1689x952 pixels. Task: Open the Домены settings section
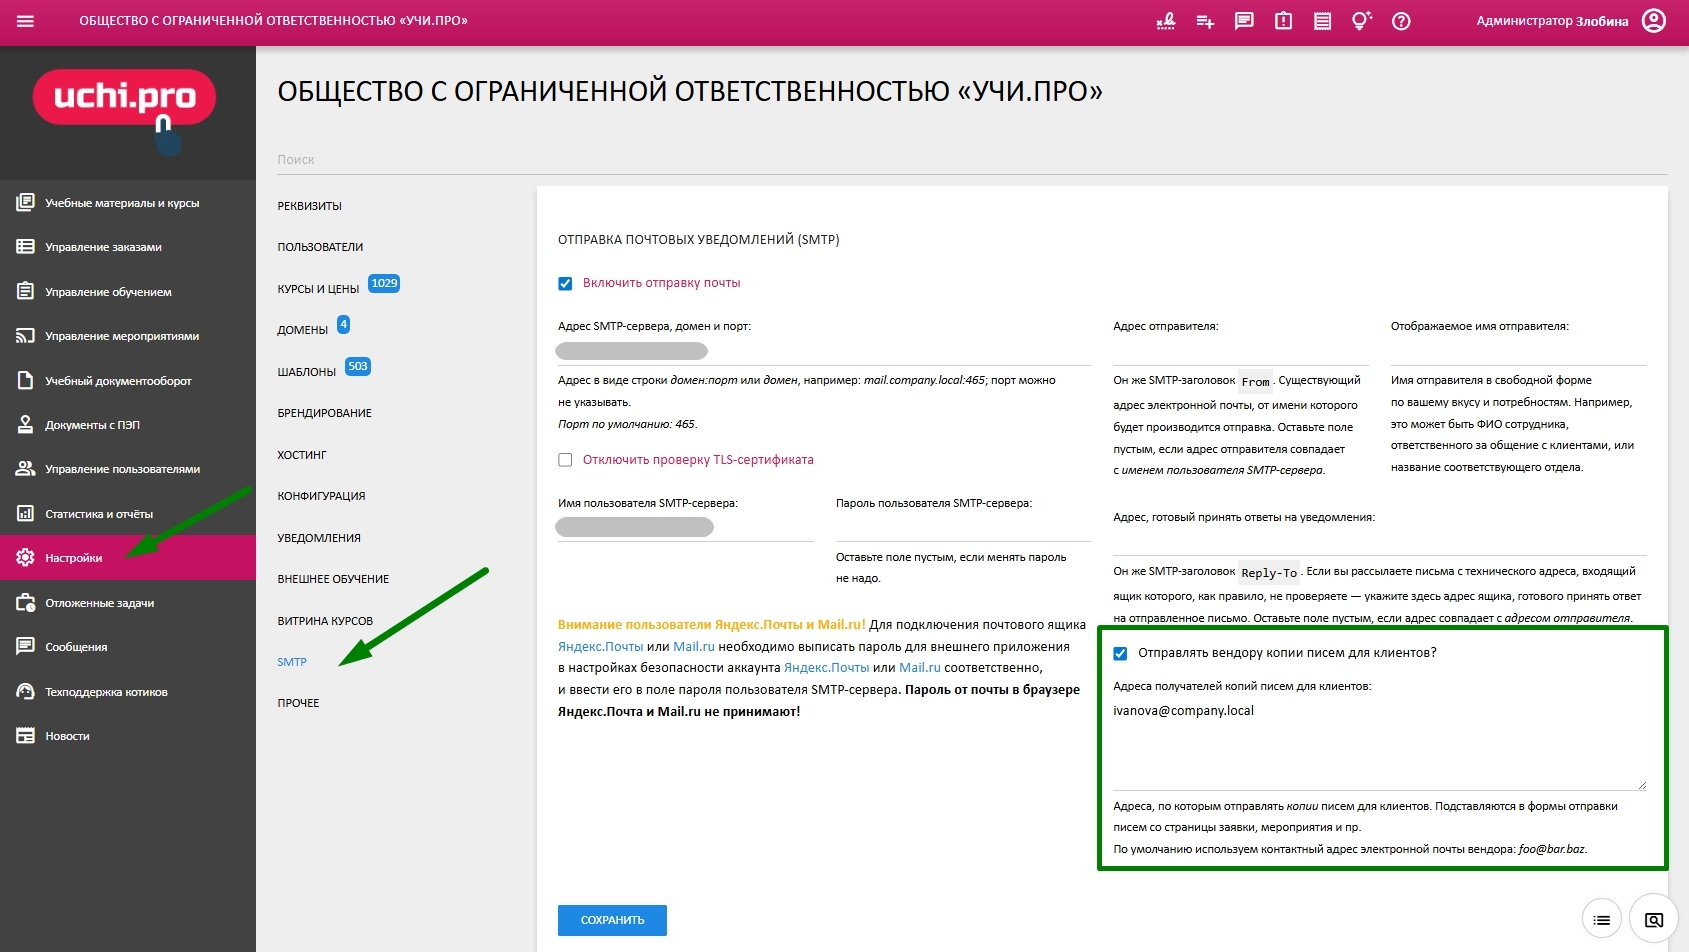tap(303, 330)
